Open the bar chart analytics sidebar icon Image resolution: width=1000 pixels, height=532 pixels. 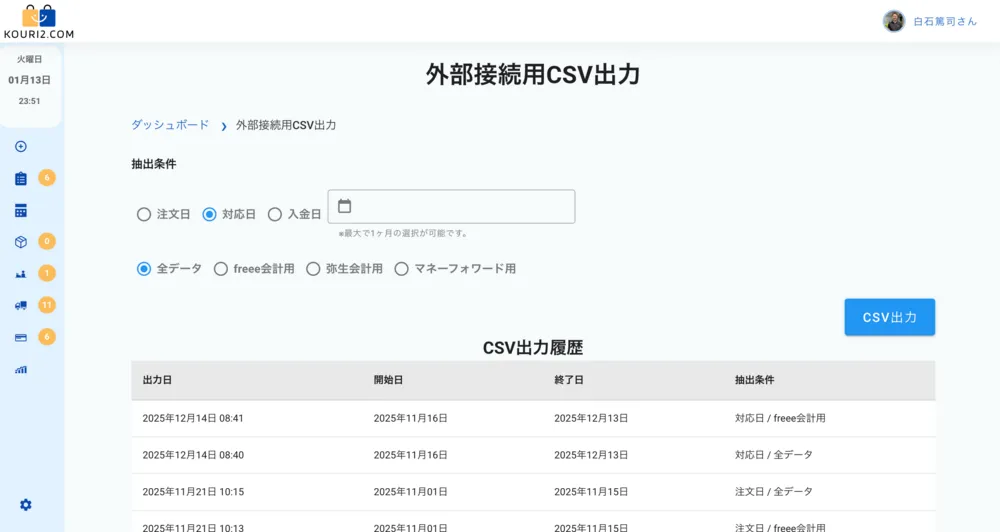[x=21, y=369]
